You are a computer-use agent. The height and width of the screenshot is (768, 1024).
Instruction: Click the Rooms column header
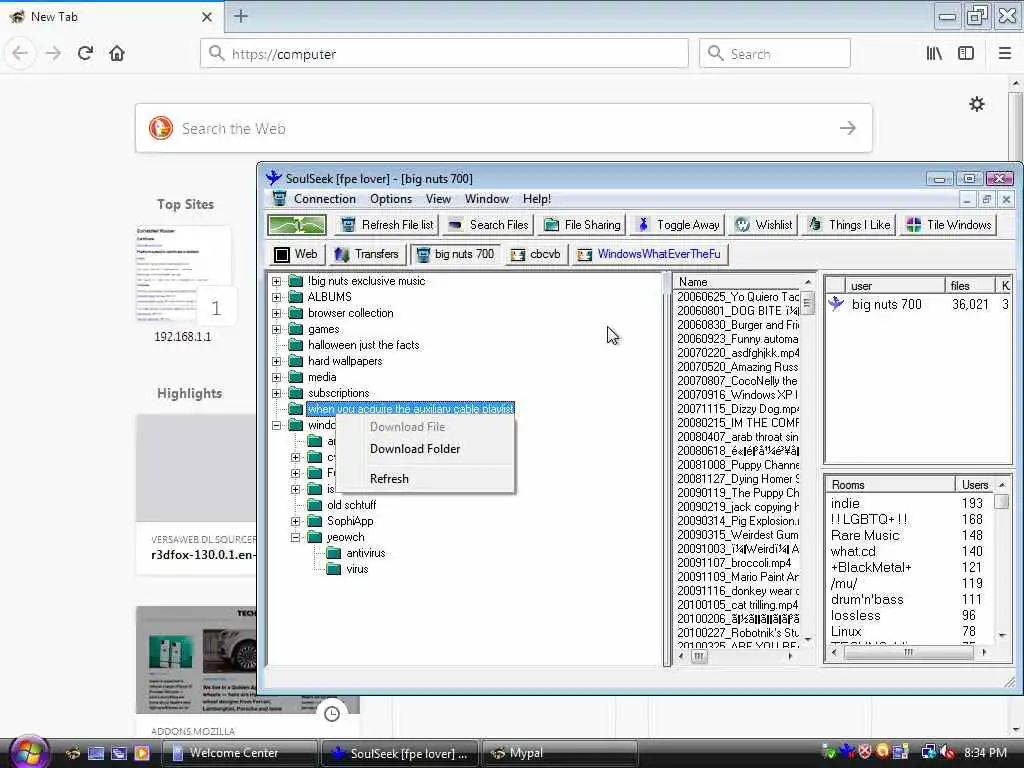(x=889, y=485)
